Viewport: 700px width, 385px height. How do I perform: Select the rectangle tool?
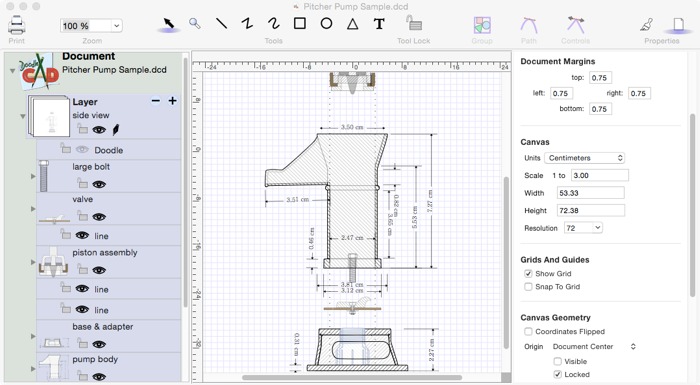(300, 23)
